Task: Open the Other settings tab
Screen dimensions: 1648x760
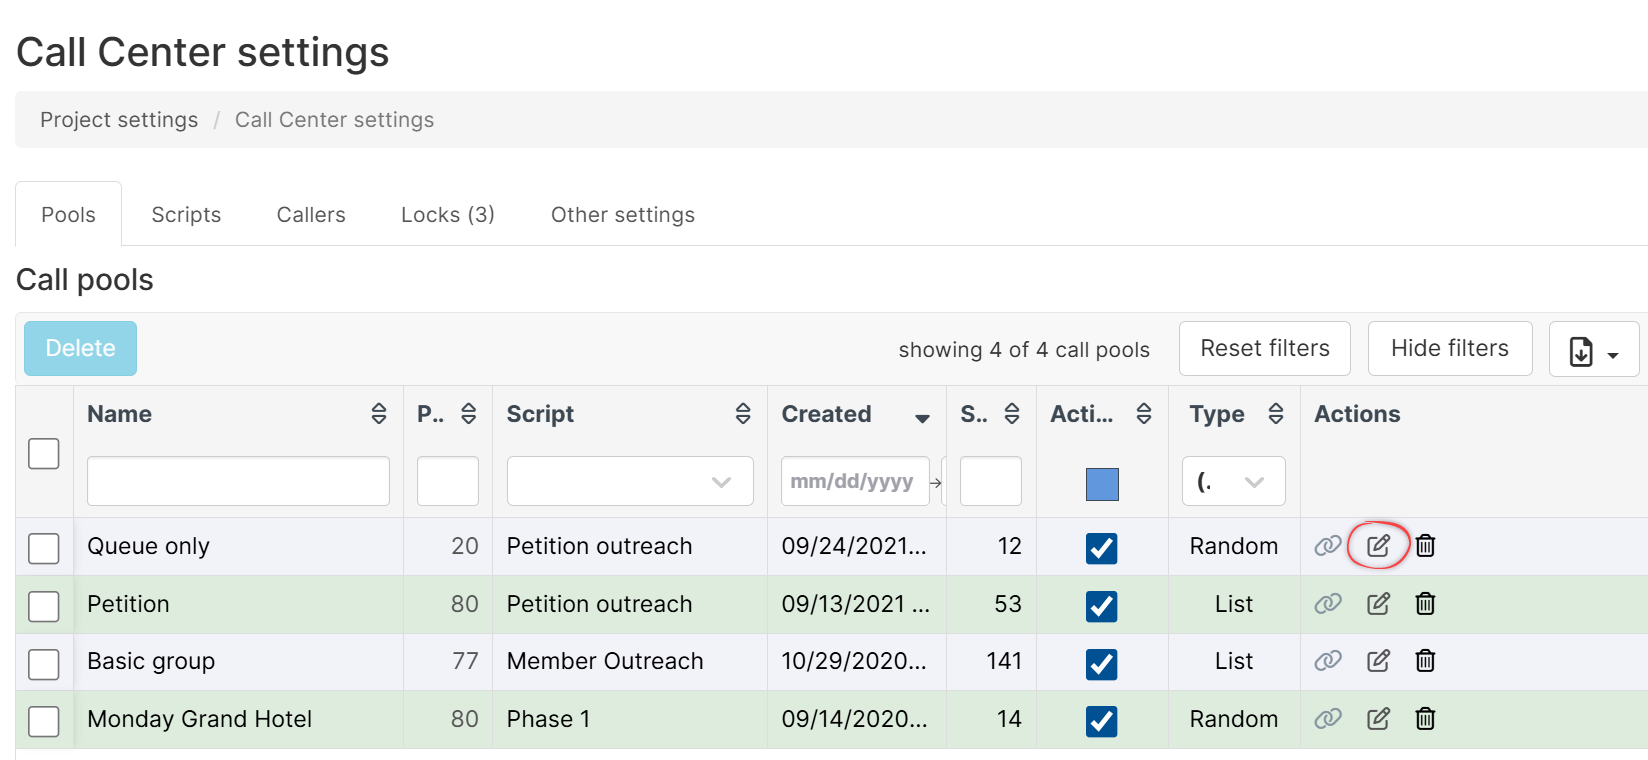Action: point(623,214)
